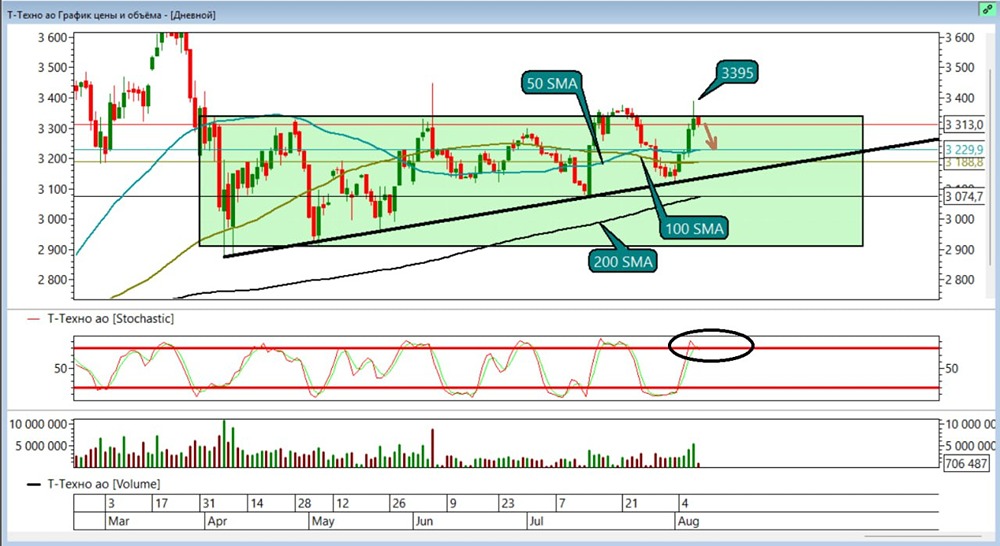Click the May month label on time axis
1000x546 pixels.
tap(323, 521)
